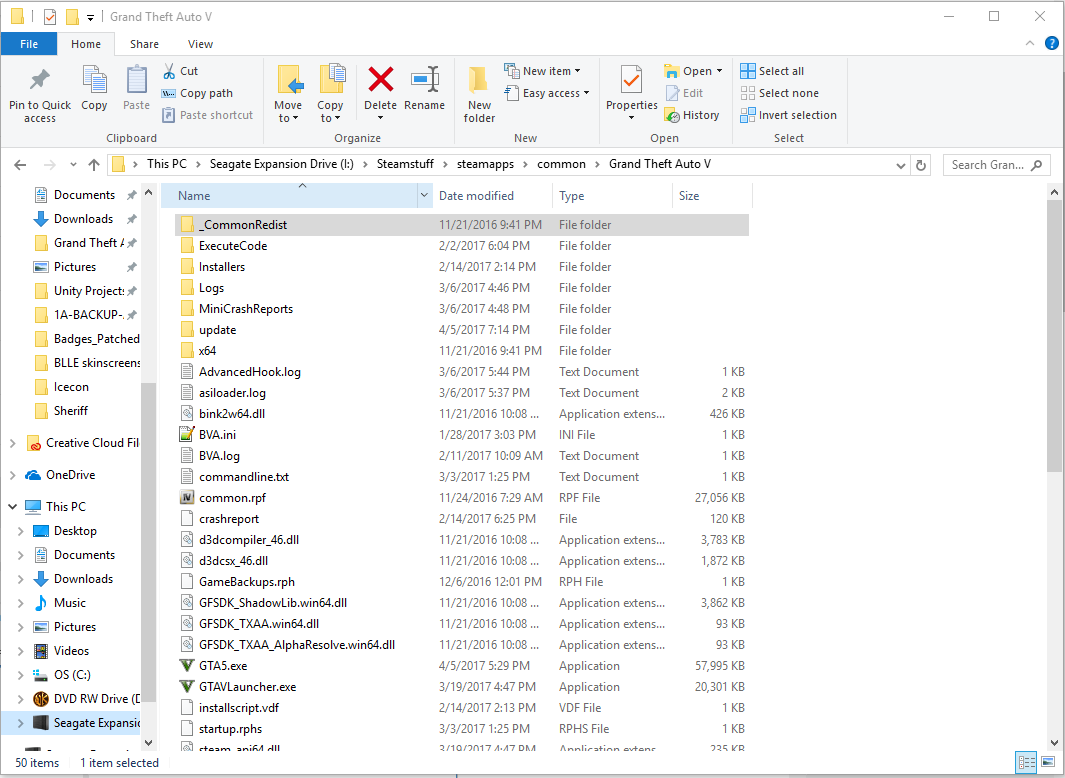Show file History
This screenshot has width=1065, height=778.
[x=692, y=115]
